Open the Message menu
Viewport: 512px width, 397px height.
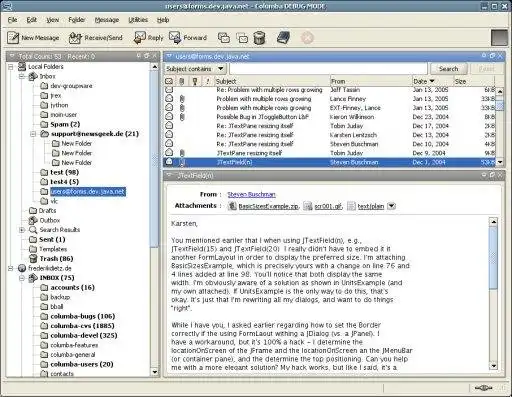[x=107, y=20]
